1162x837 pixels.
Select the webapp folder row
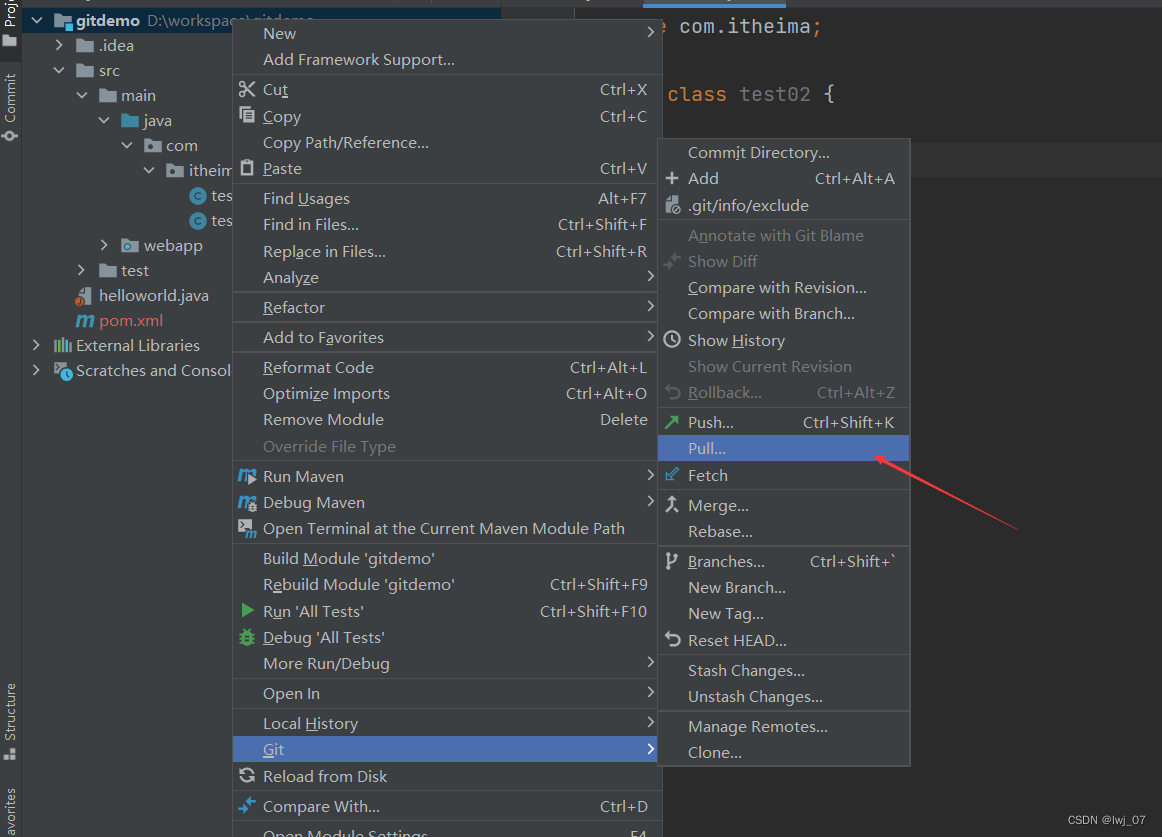(127, 245)
